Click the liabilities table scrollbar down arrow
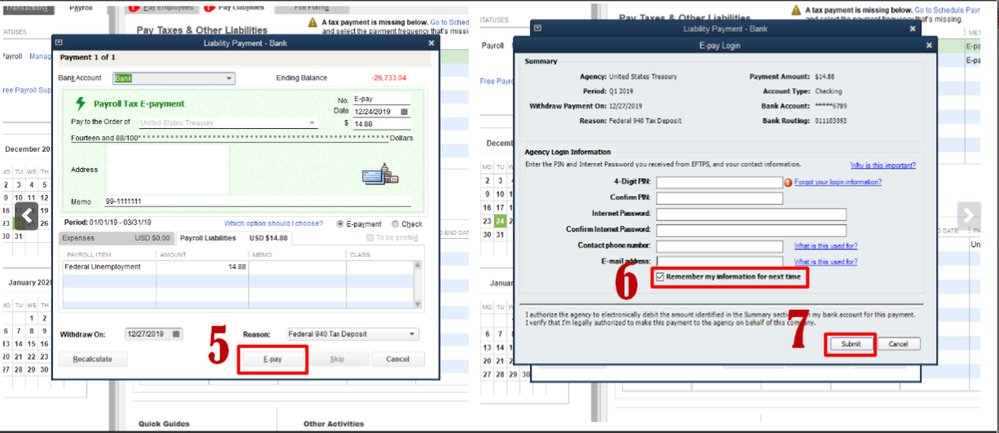 (418, 304)
